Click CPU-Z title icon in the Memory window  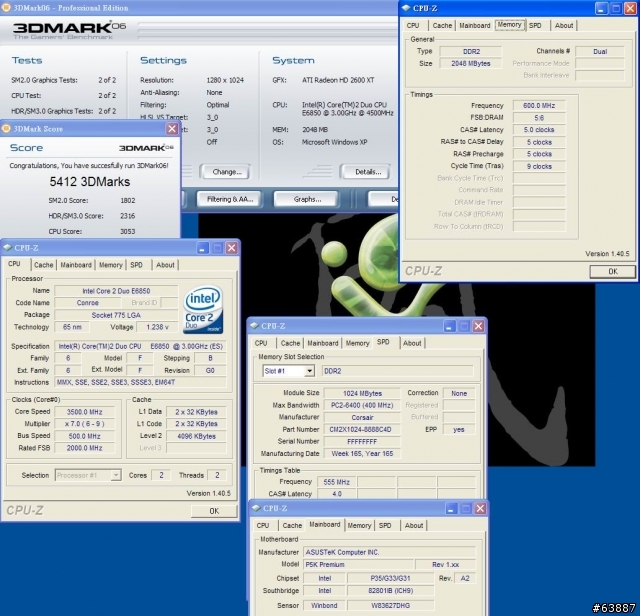coord(406,8)
